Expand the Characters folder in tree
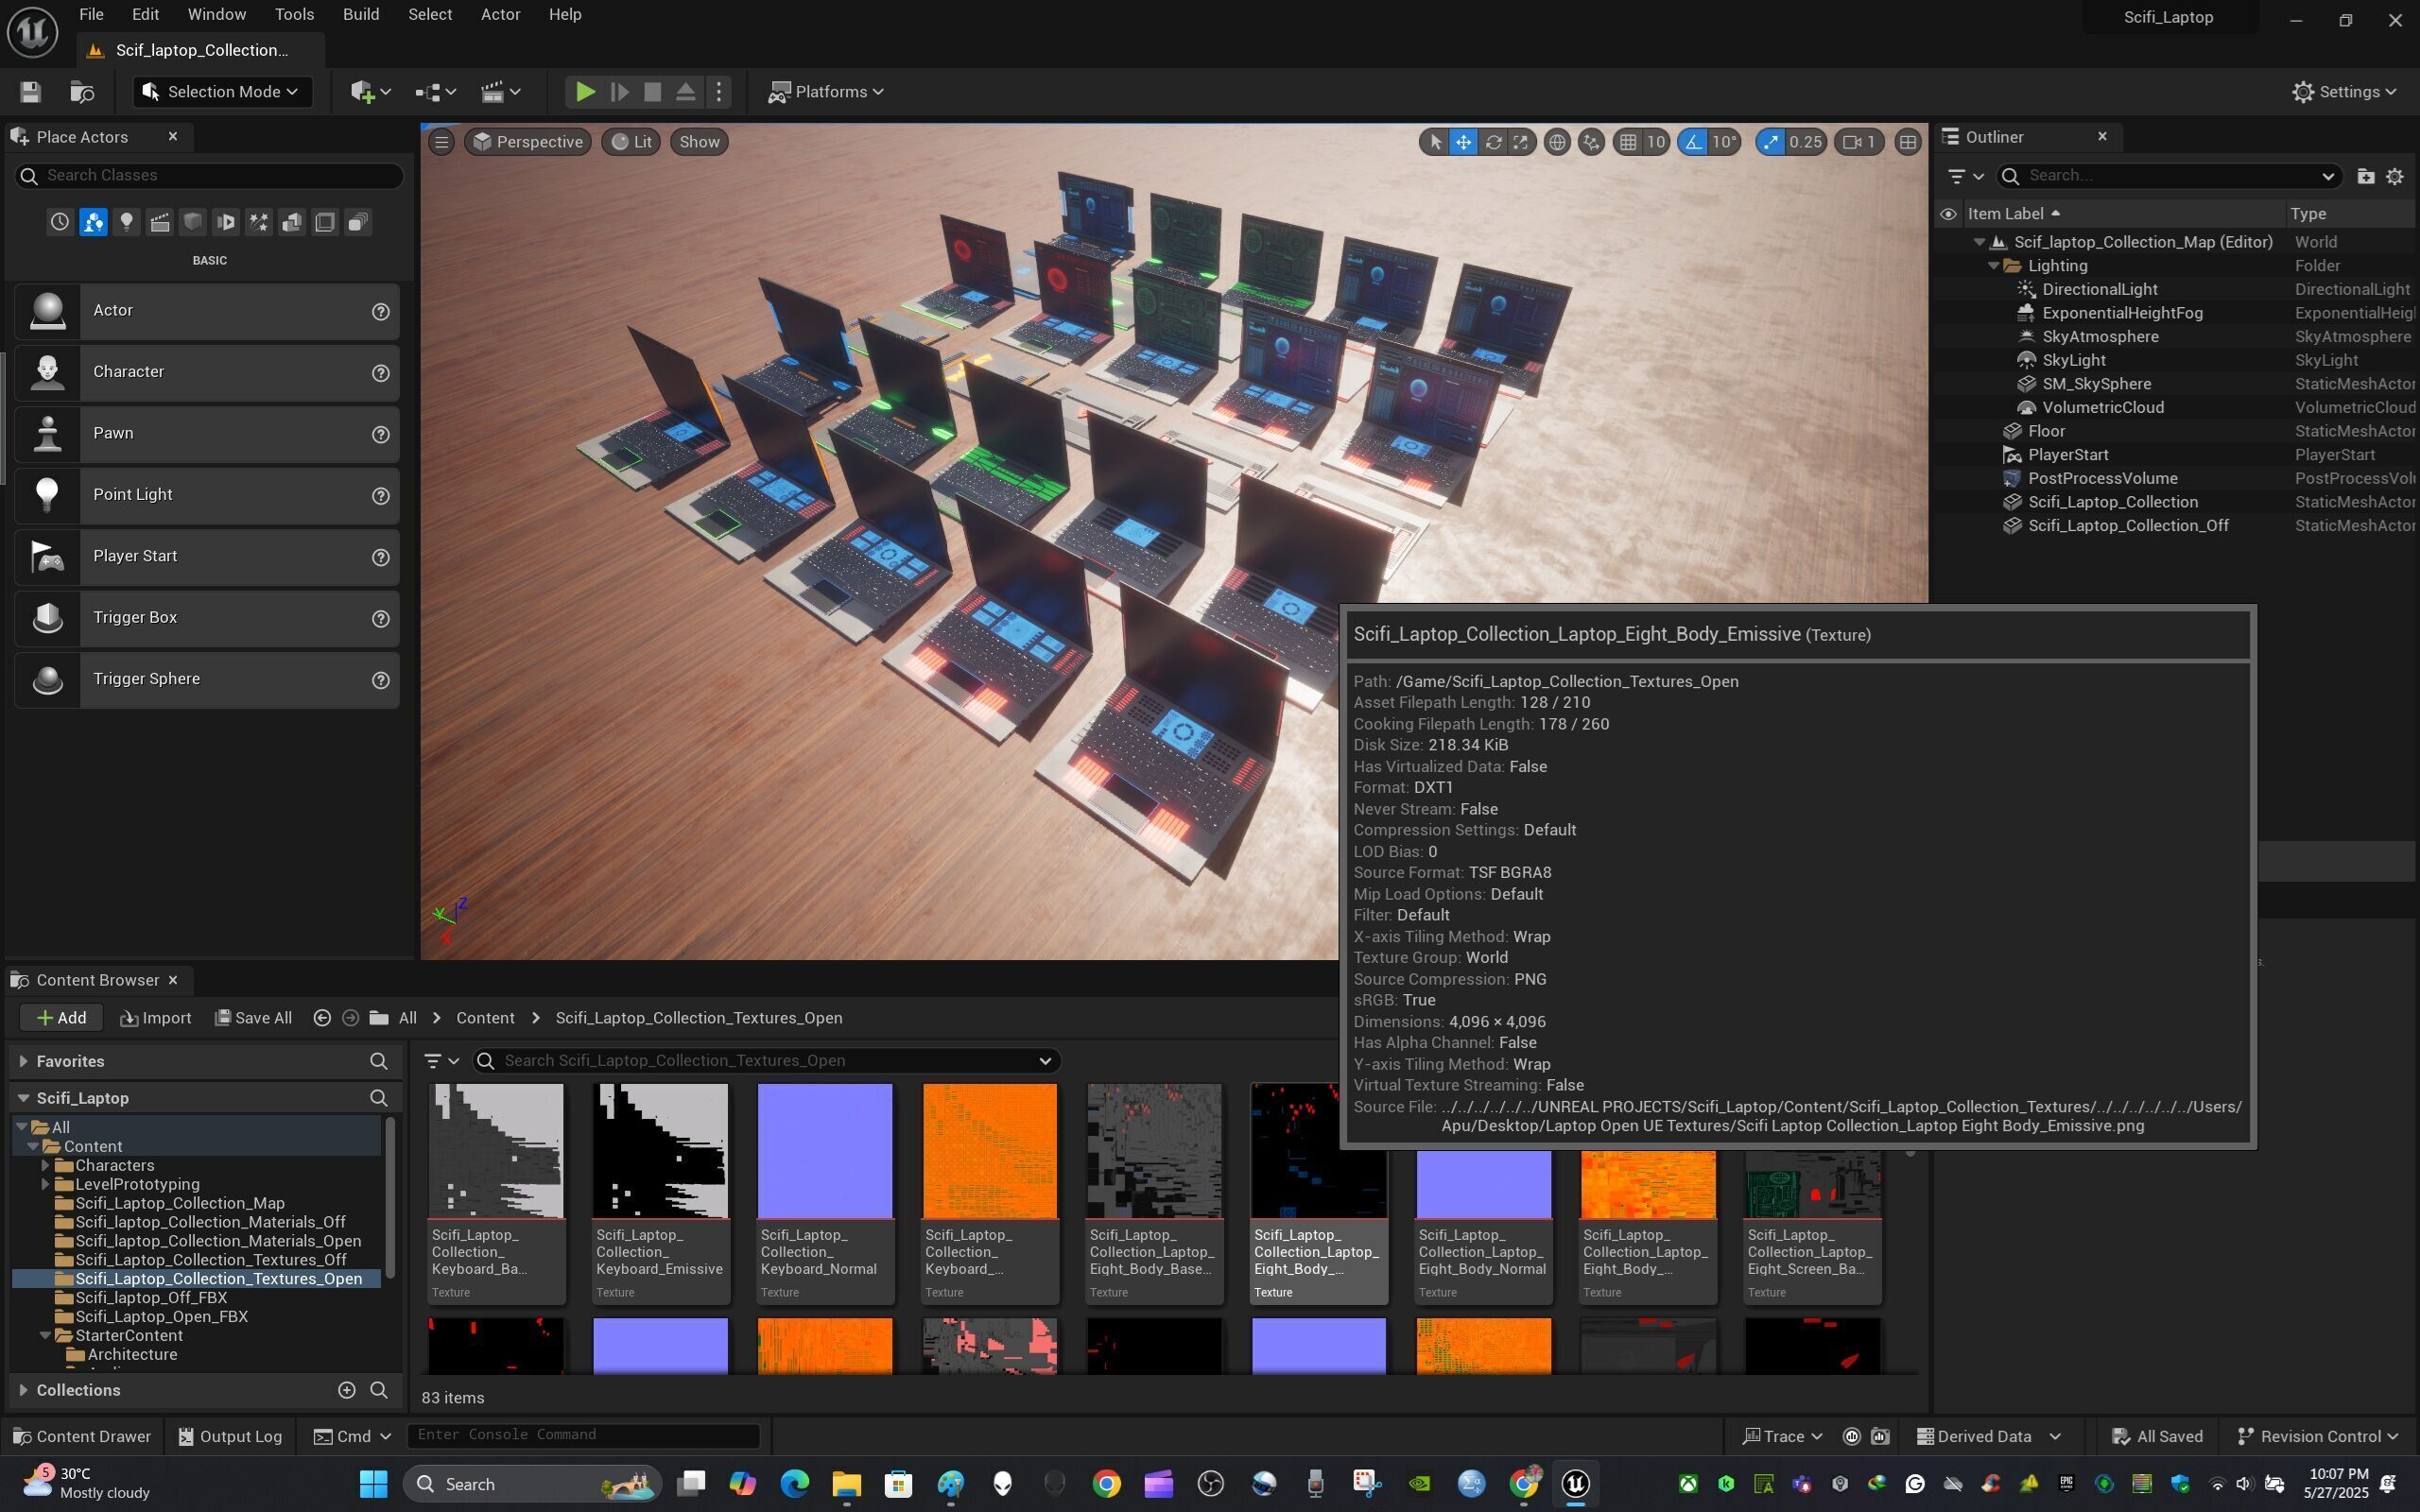 click(x=45, y=1166)
